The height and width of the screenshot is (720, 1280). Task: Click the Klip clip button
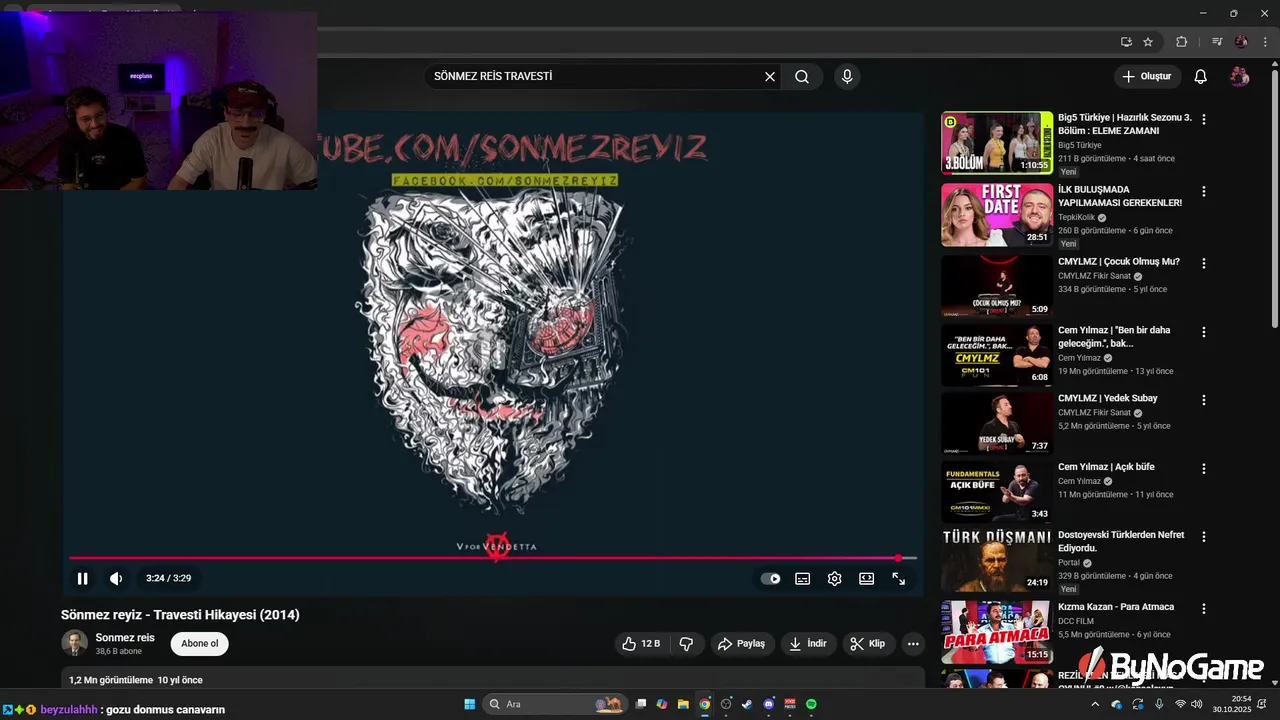tap(868, 644)
